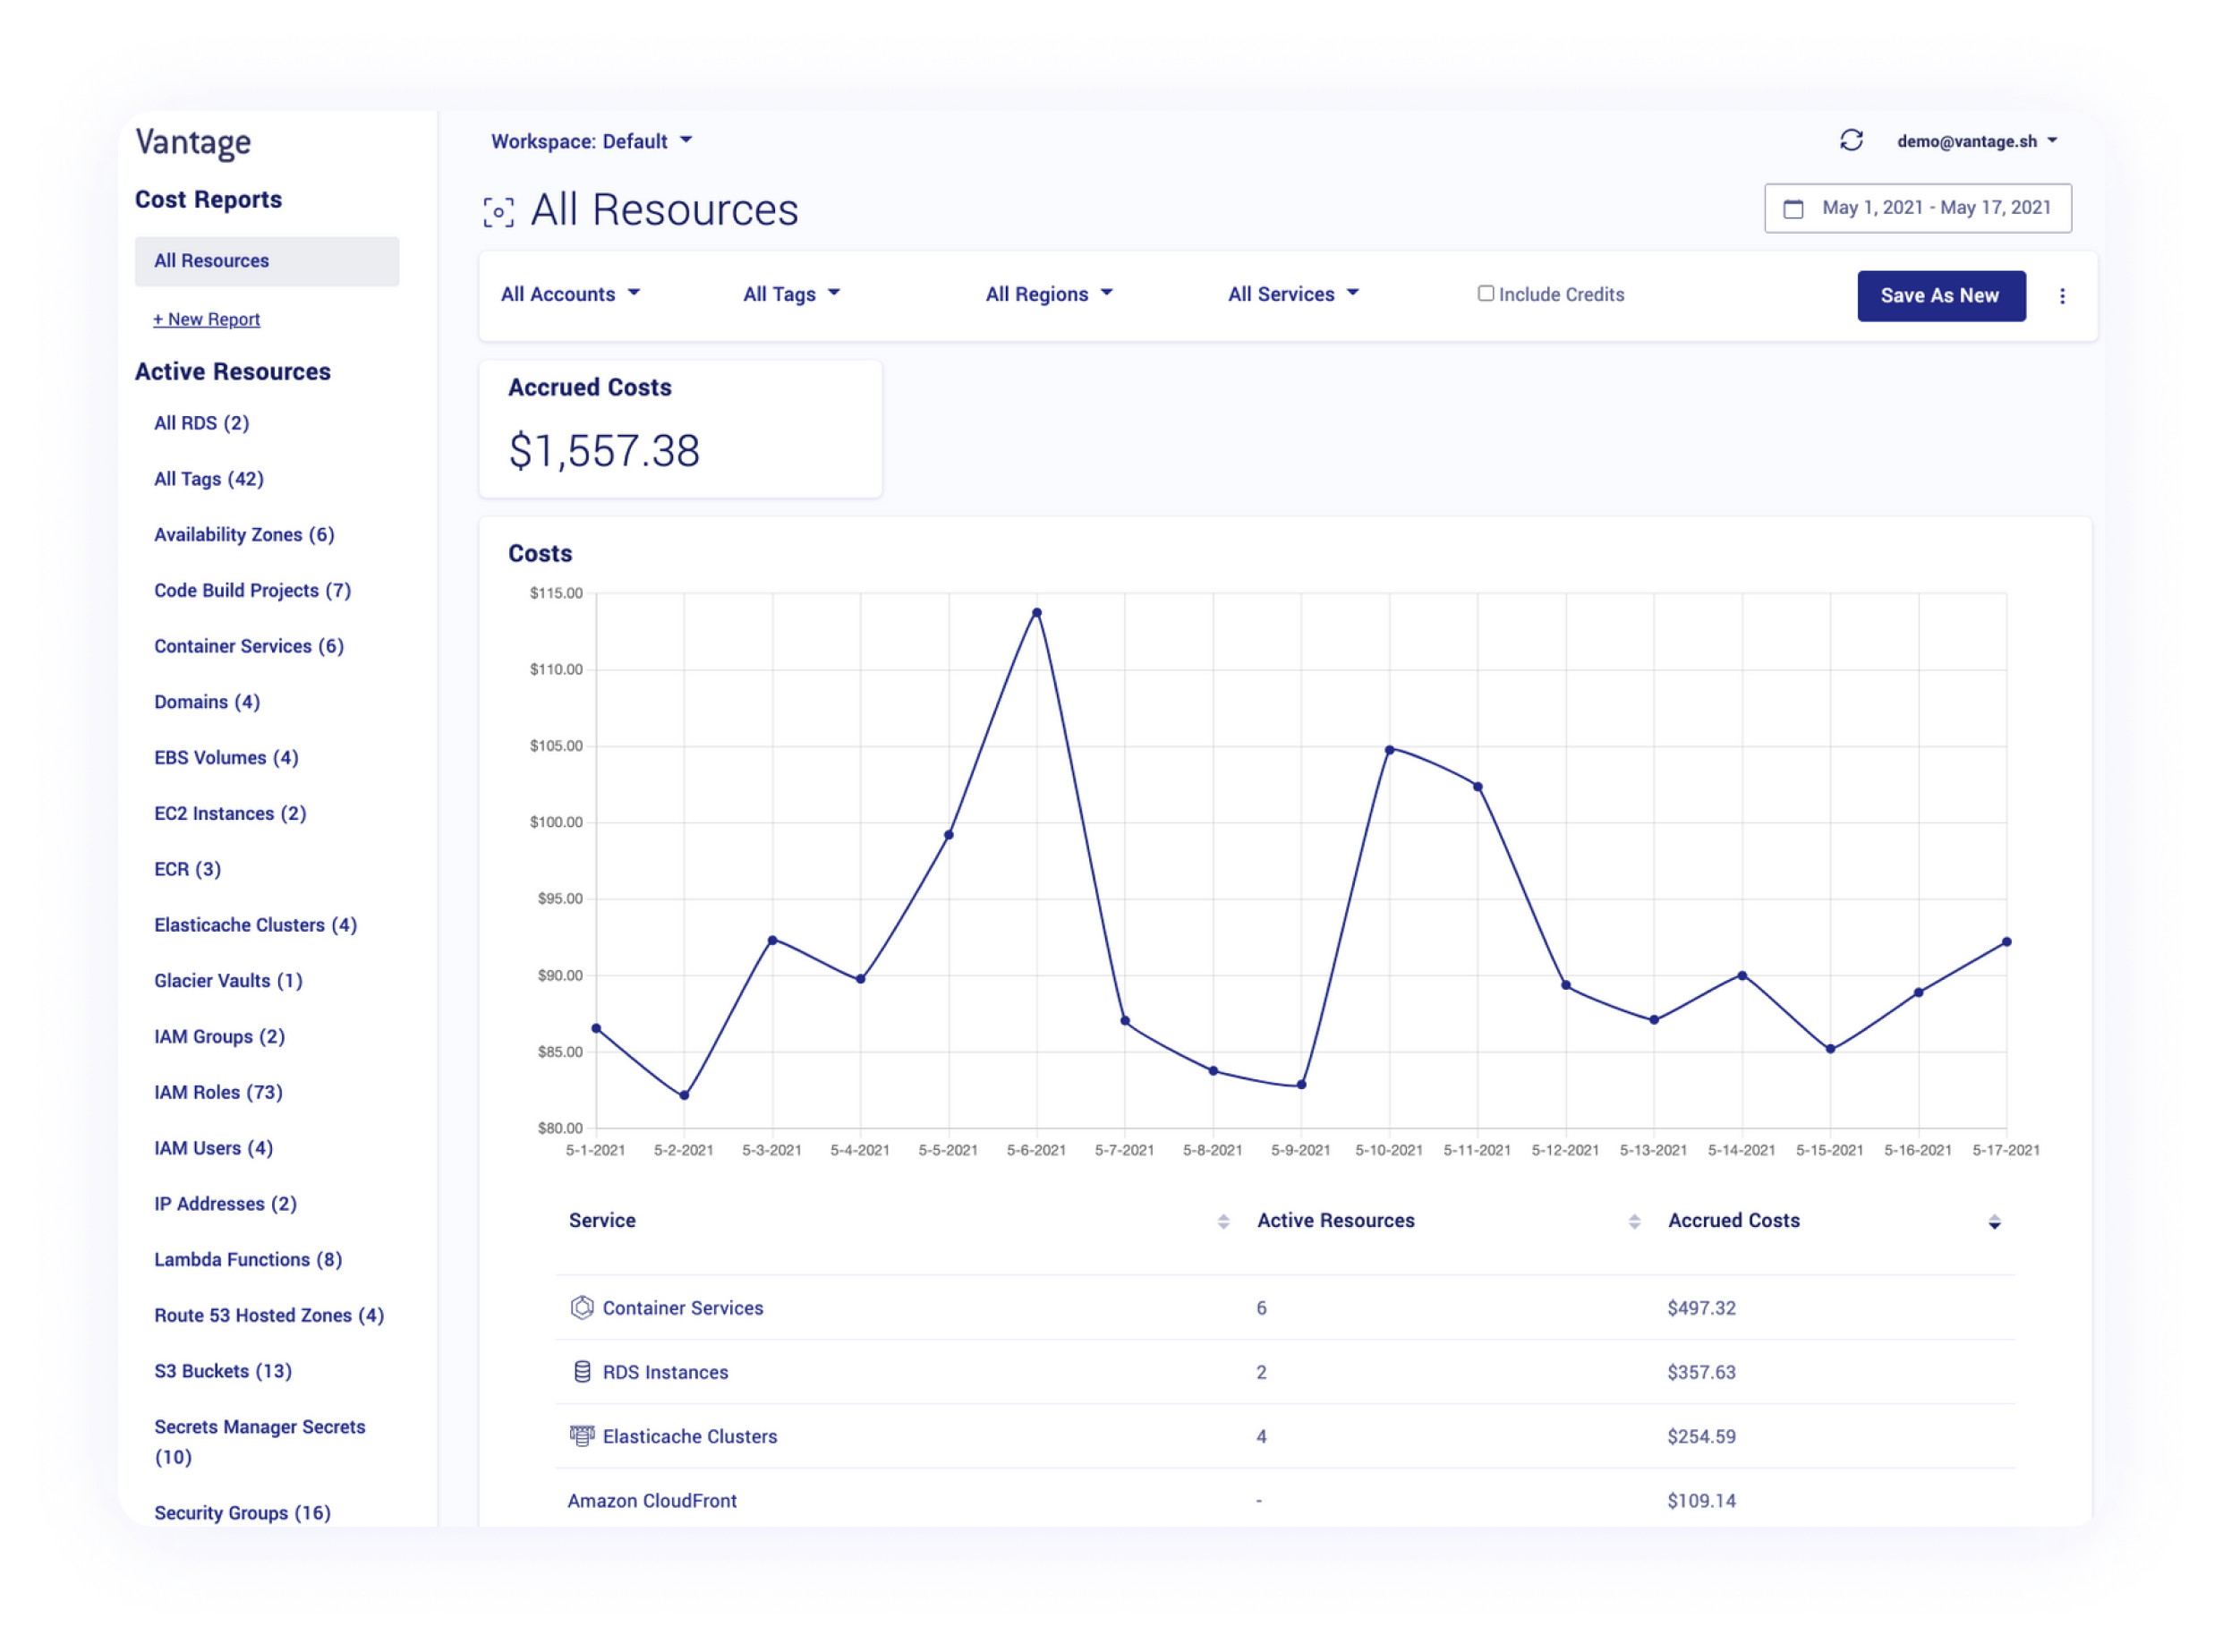
Task: Open the Workspace: Default selector
Action: (x=590, y=142)
